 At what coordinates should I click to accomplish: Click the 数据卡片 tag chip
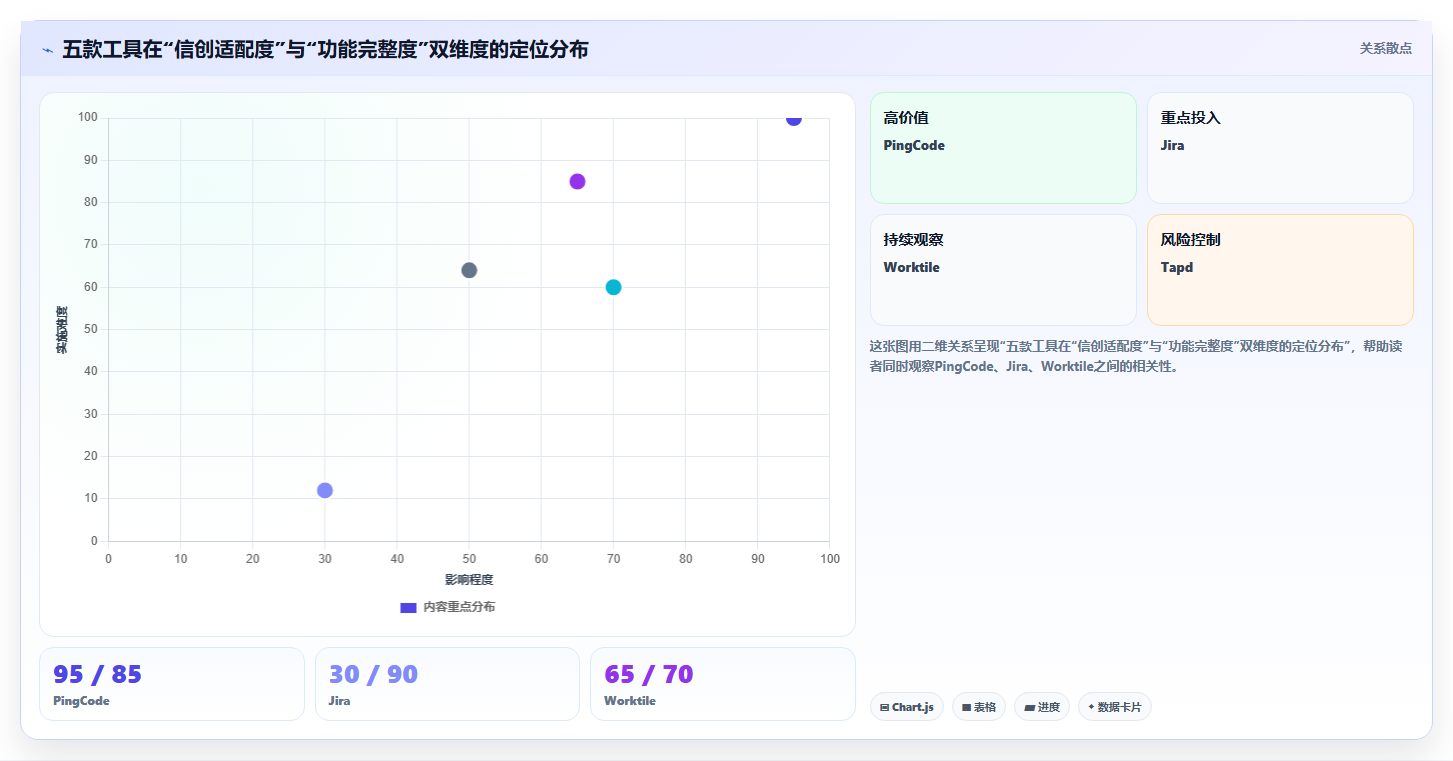tap(1115, 707)
